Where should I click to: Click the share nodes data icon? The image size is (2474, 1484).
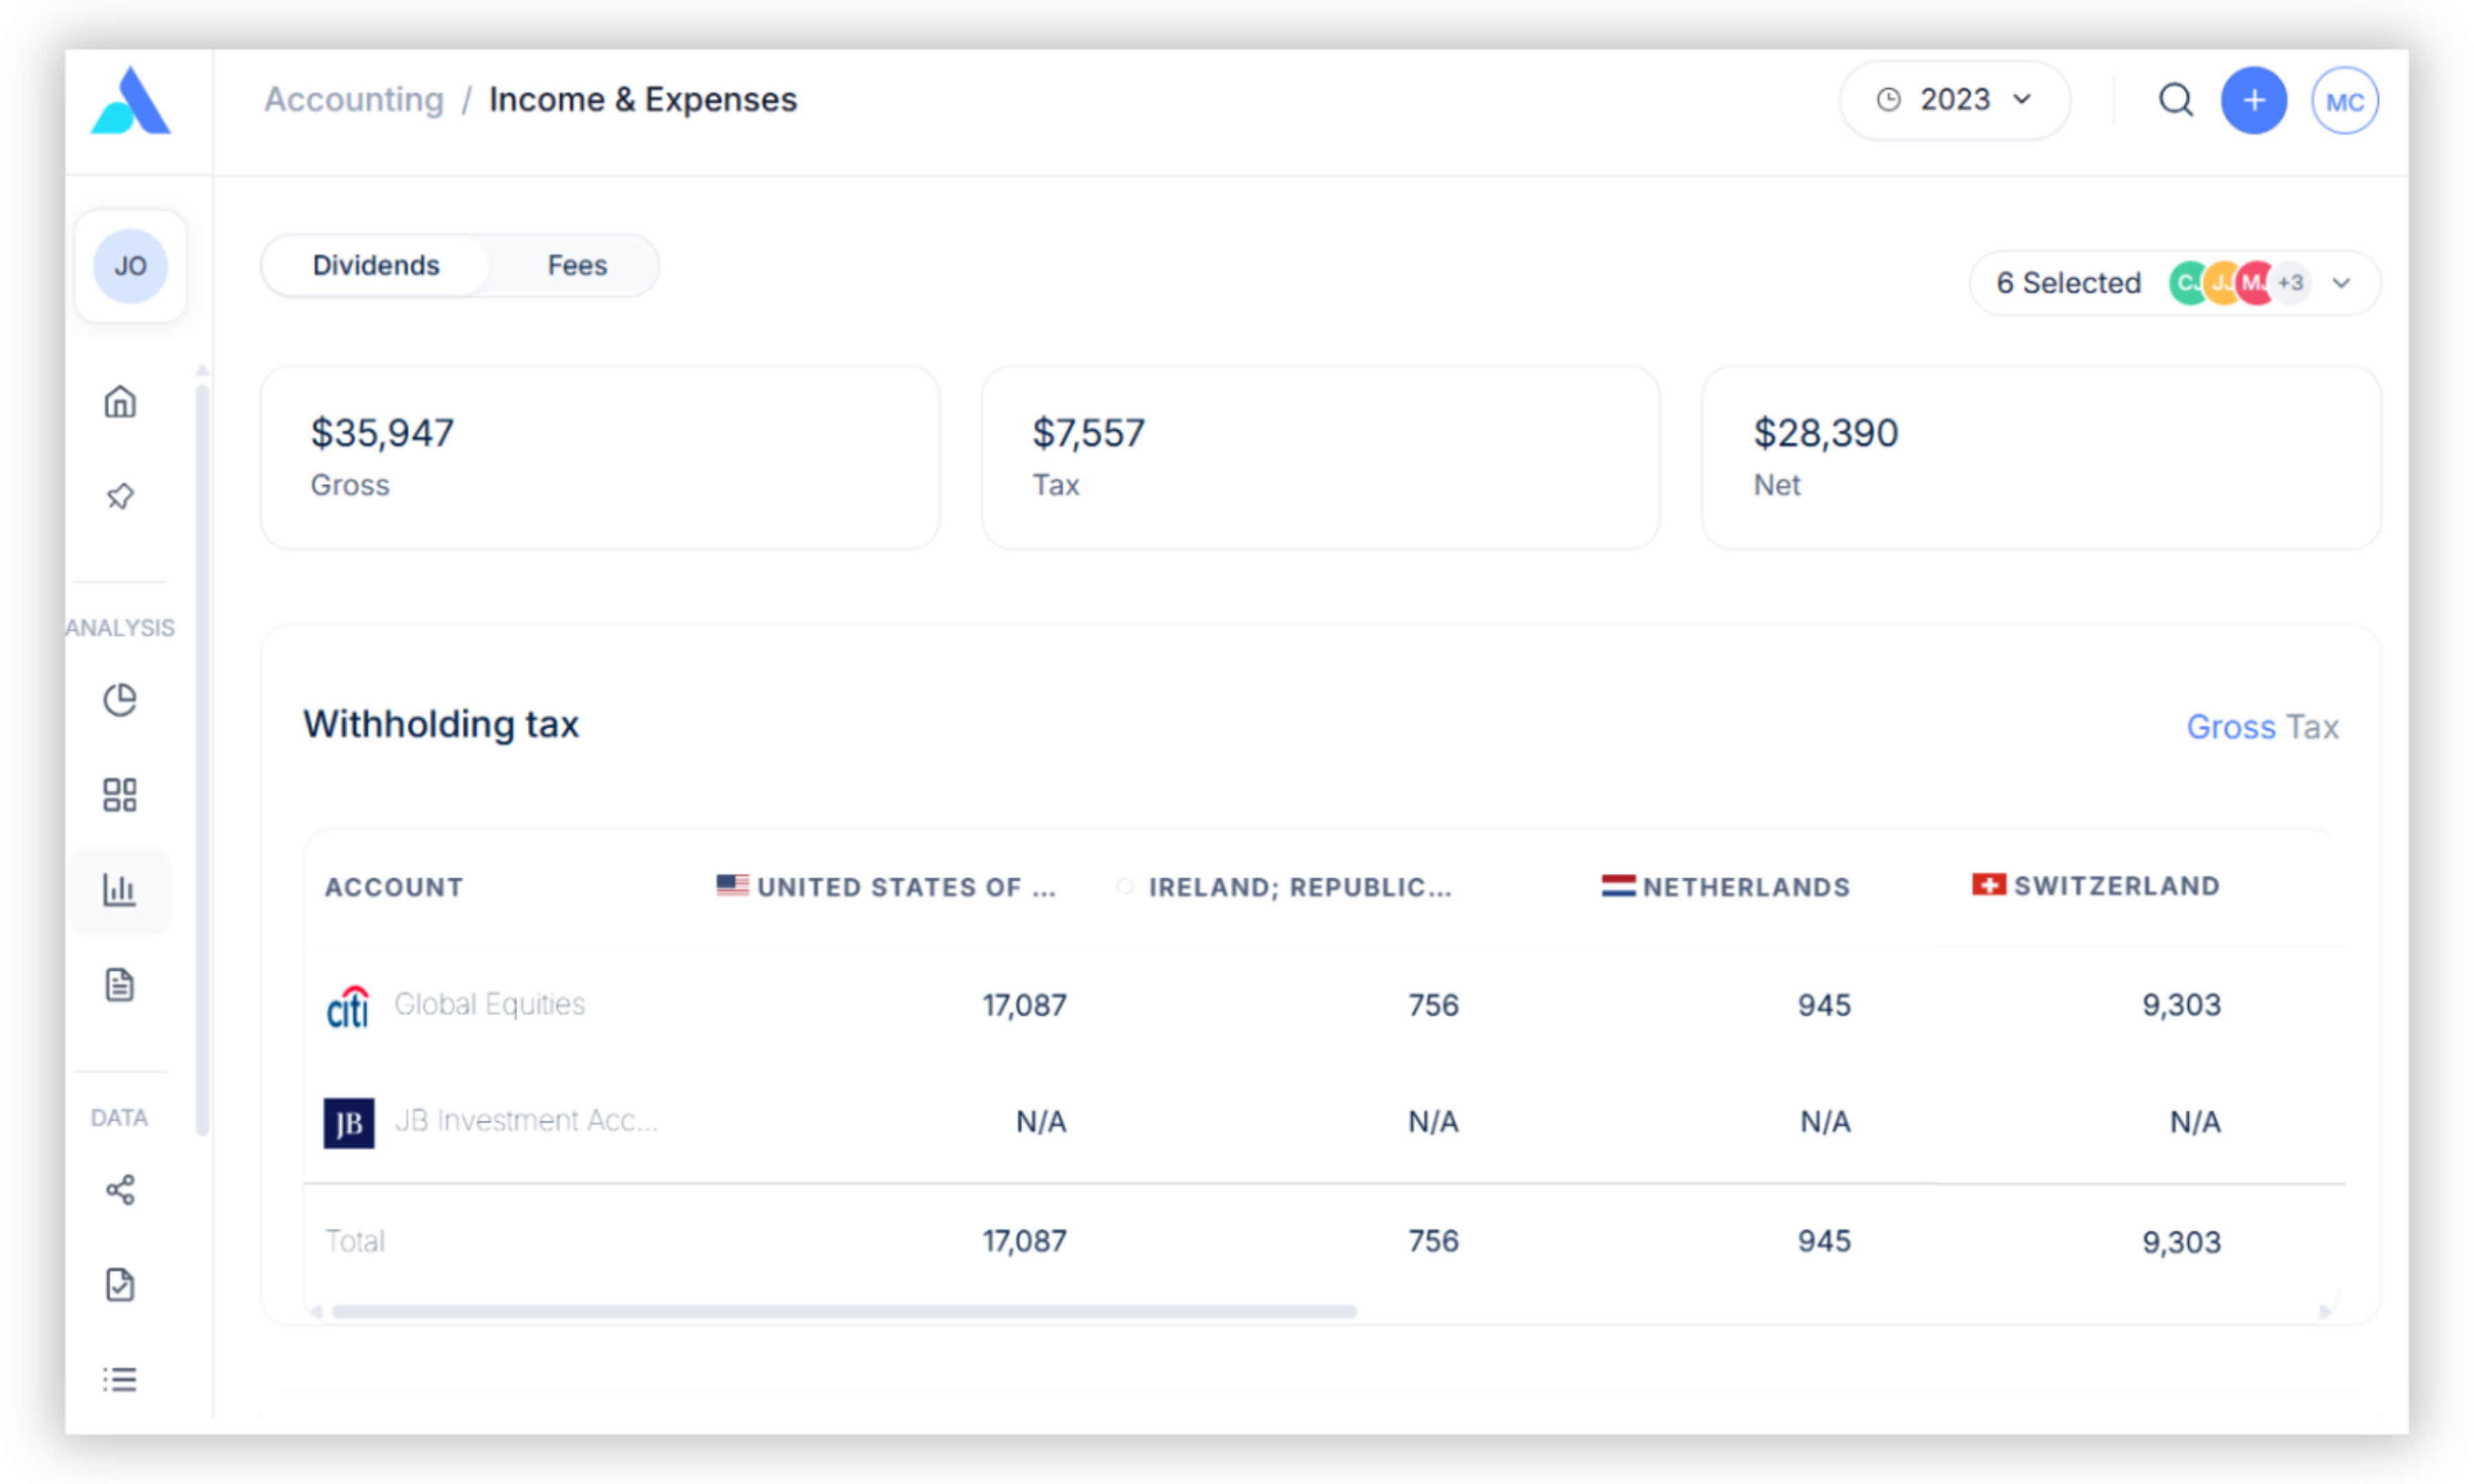[120, 1190]
